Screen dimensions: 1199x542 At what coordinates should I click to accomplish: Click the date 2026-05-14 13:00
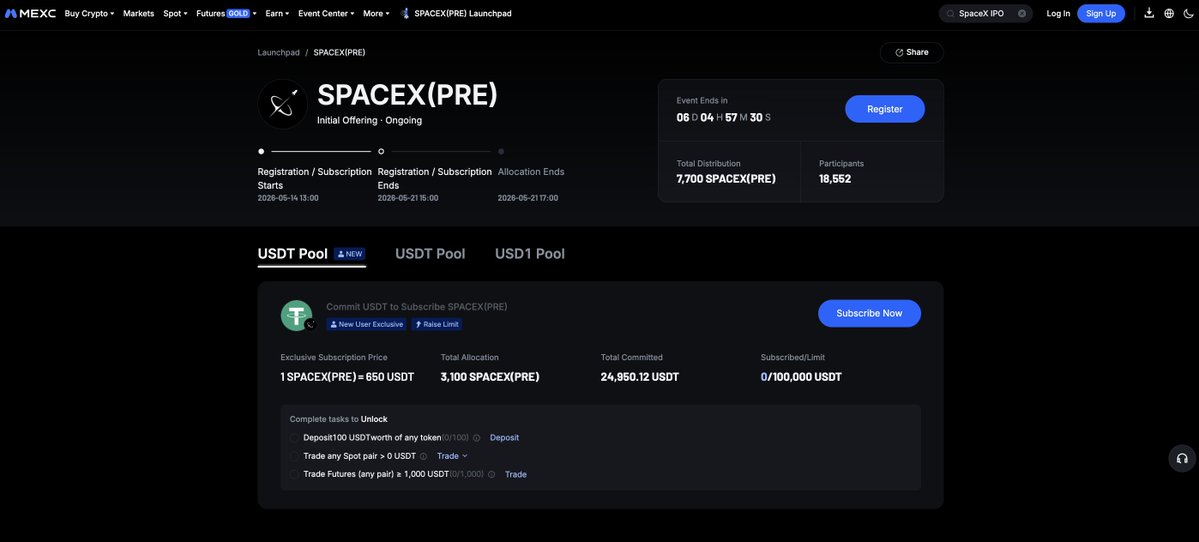288,198
